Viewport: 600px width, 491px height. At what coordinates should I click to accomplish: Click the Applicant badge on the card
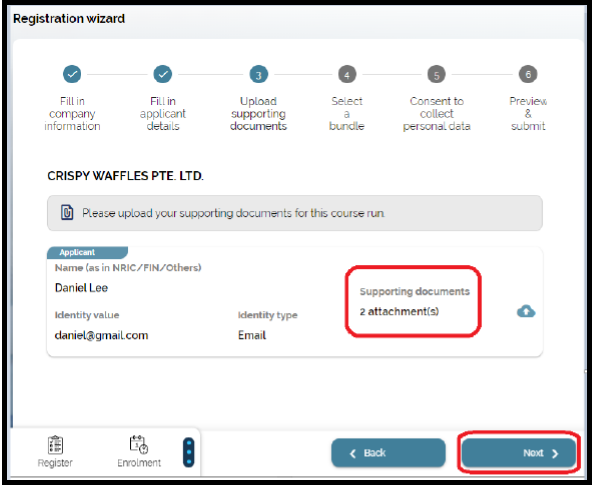click(87, 252)
